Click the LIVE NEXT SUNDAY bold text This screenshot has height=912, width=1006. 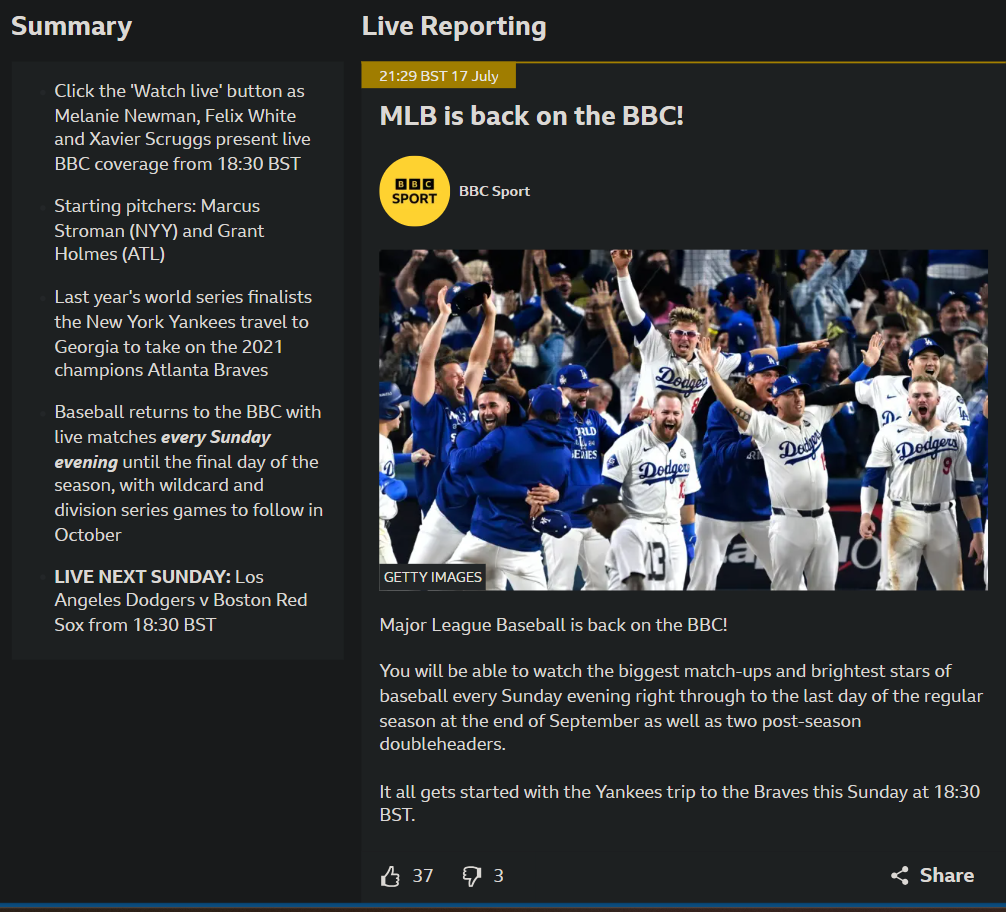point(142,576)
